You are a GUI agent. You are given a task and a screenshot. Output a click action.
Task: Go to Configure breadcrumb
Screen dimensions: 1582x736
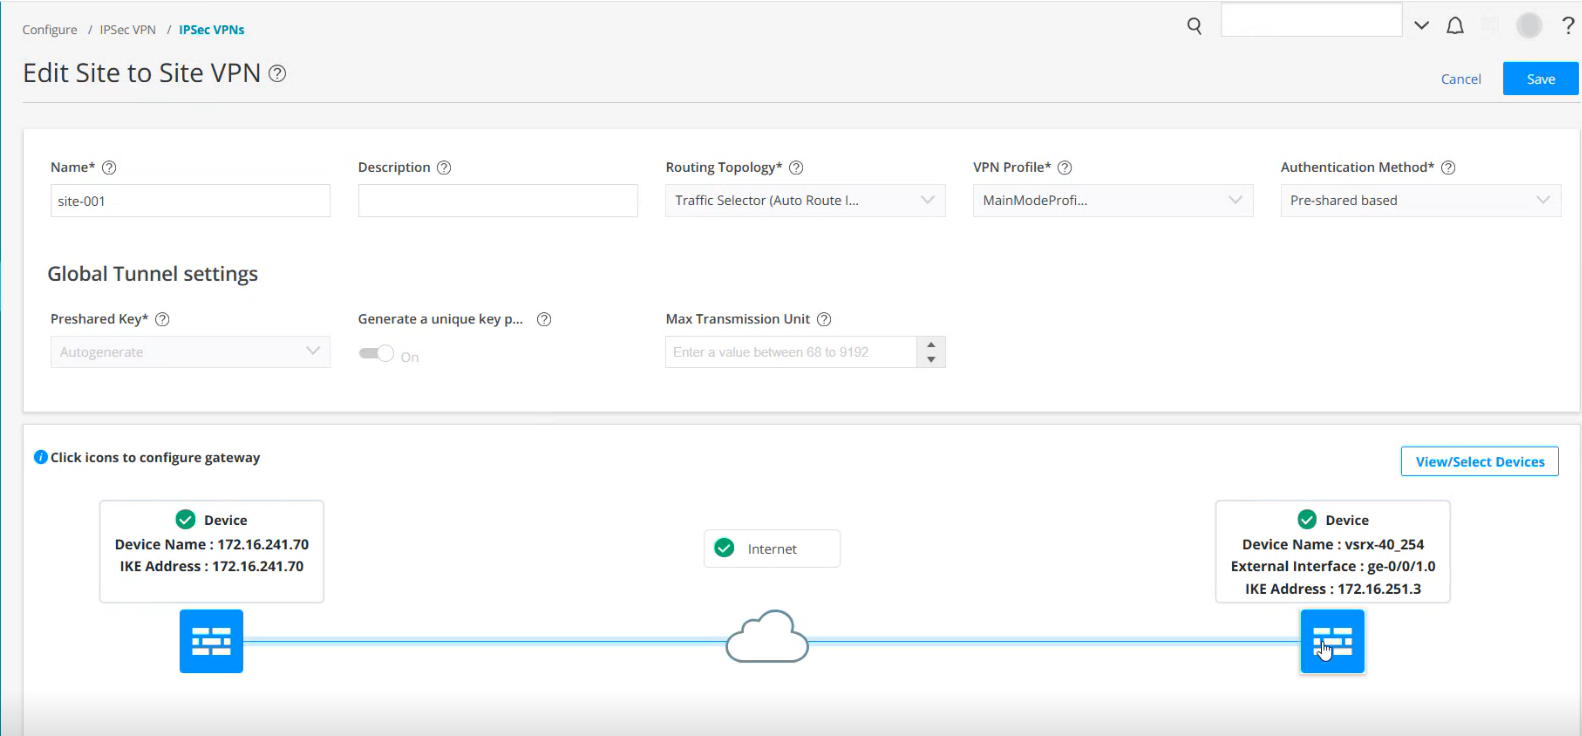pos(50,30)
